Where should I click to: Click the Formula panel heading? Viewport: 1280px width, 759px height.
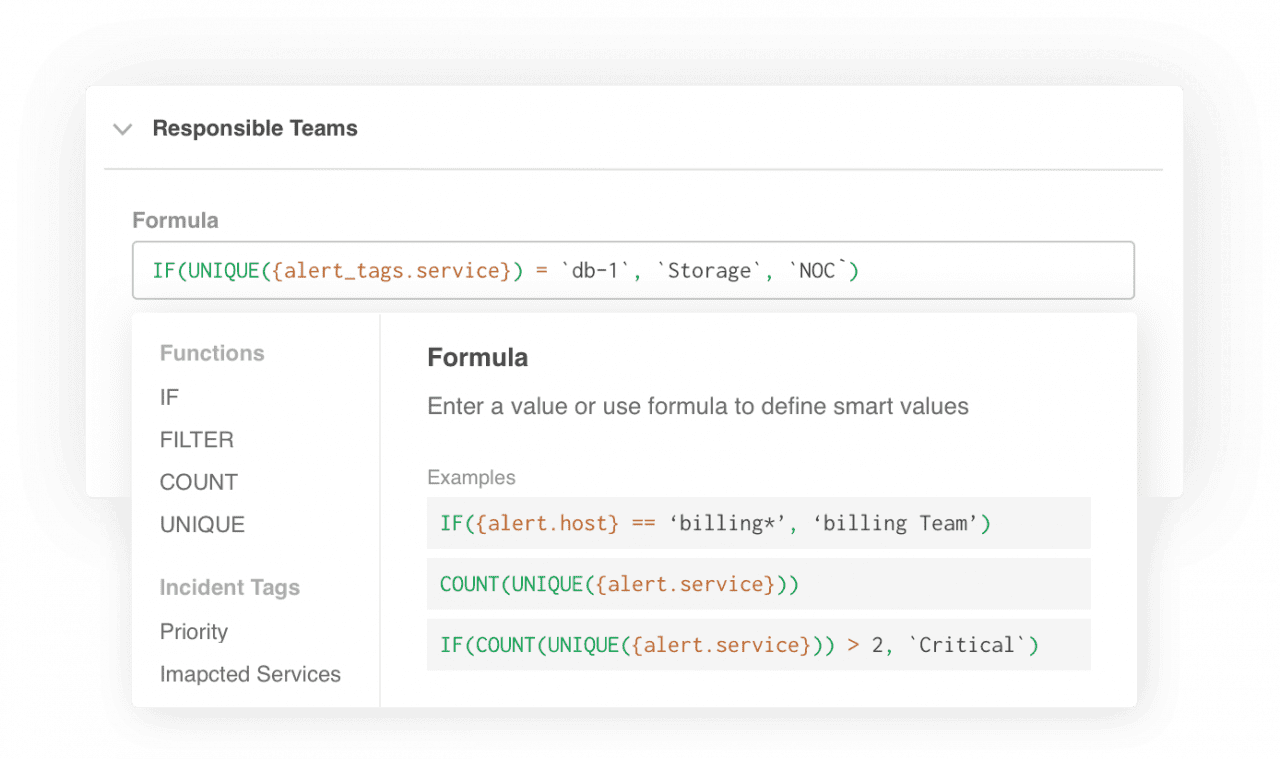(477, 357)
